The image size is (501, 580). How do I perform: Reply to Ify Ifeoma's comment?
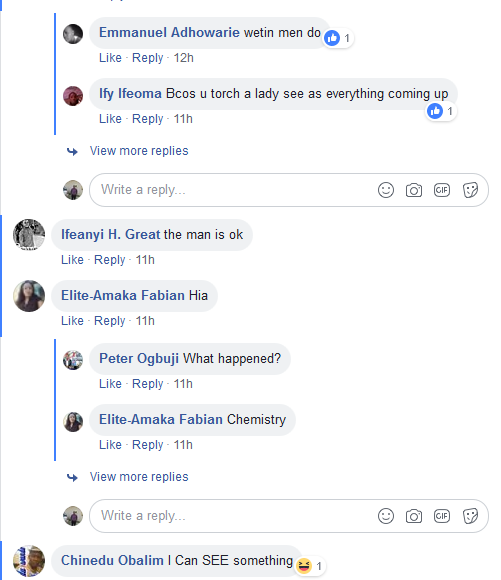coord(147,119)
